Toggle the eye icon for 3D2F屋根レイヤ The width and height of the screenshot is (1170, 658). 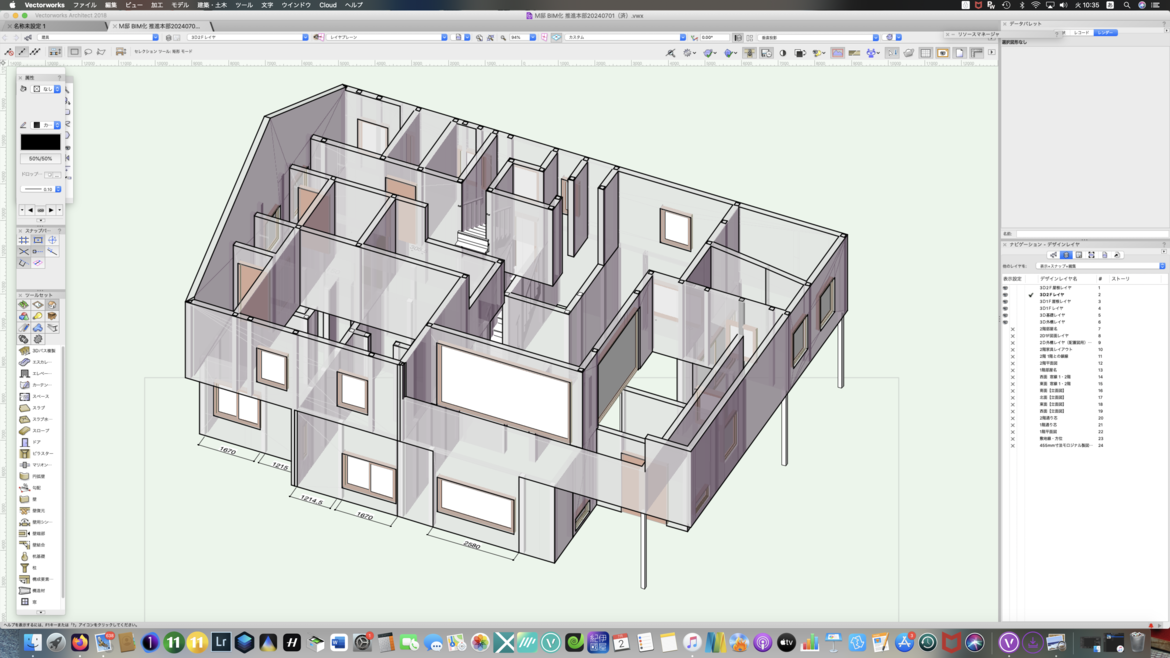[x=1005, y=288]
